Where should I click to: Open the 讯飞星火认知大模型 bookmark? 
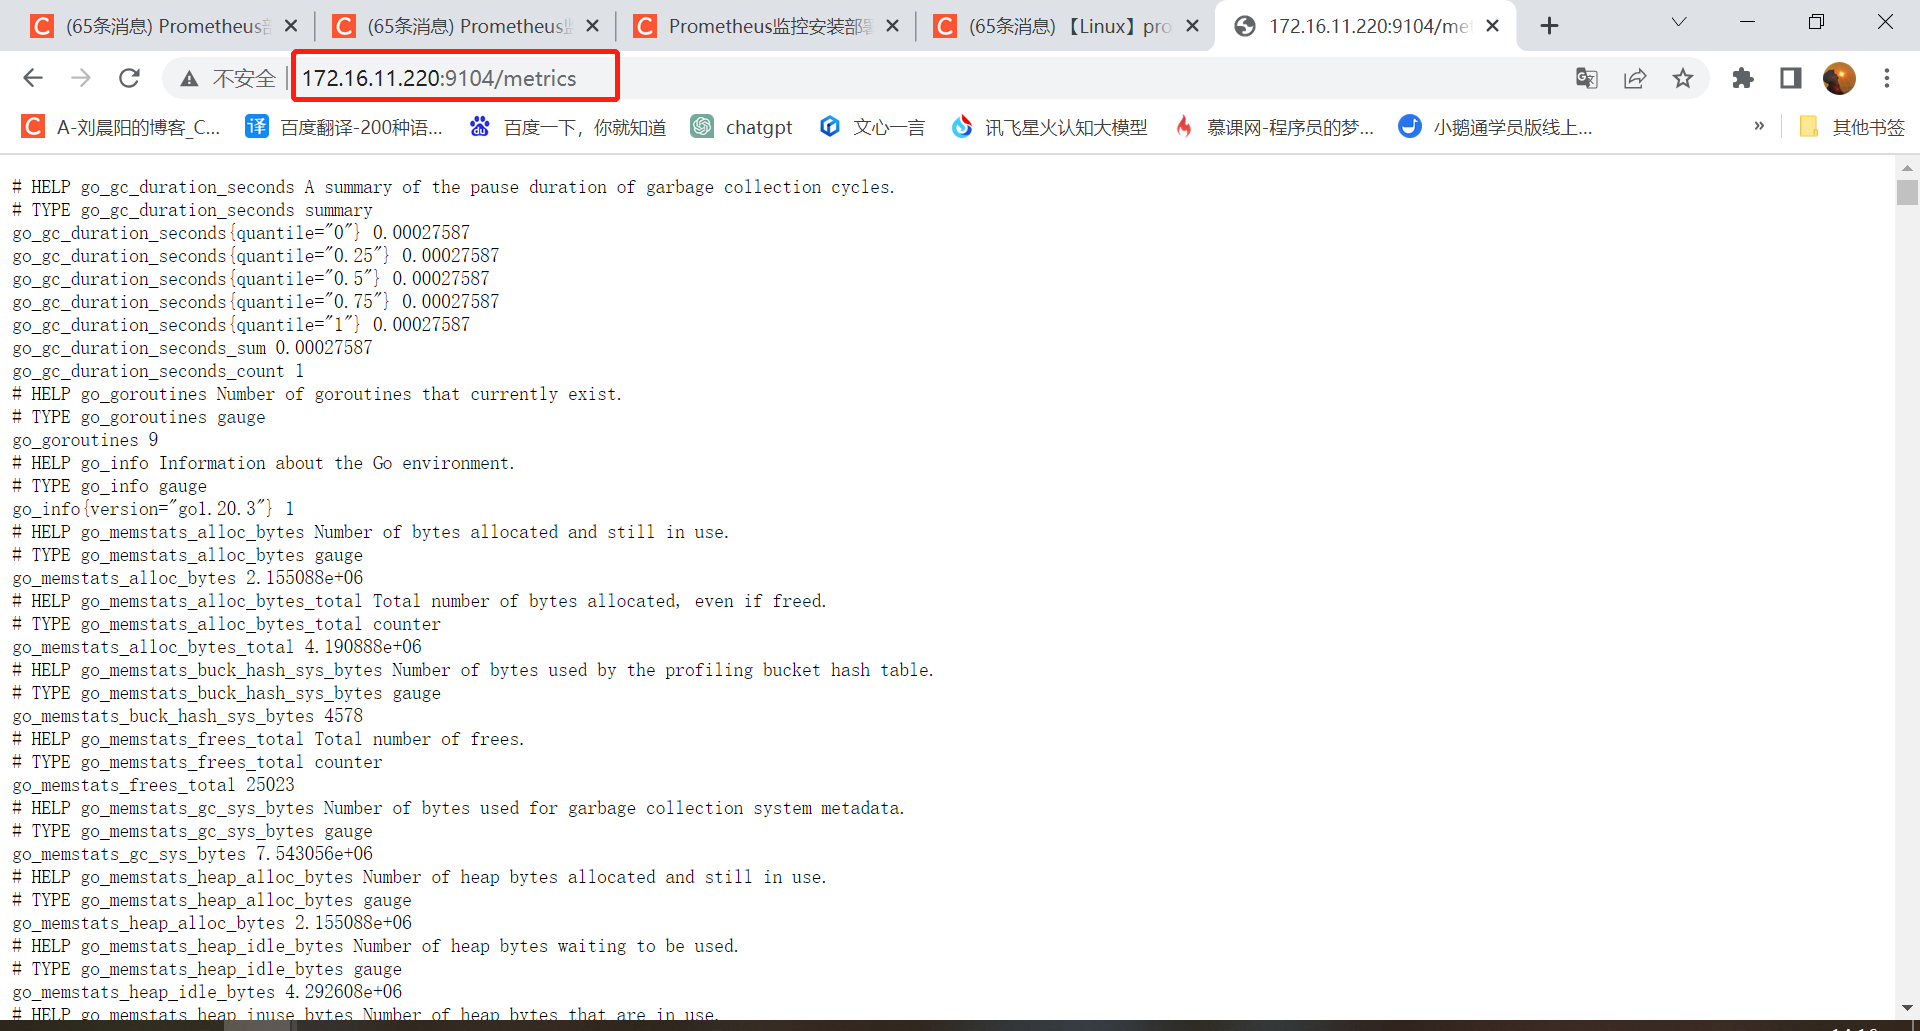pos(1049,127)
